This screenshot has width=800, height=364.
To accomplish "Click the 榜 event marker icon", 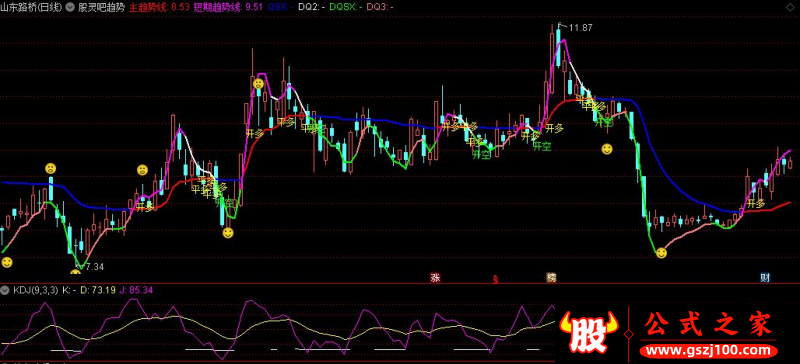I will pos(552,278).
